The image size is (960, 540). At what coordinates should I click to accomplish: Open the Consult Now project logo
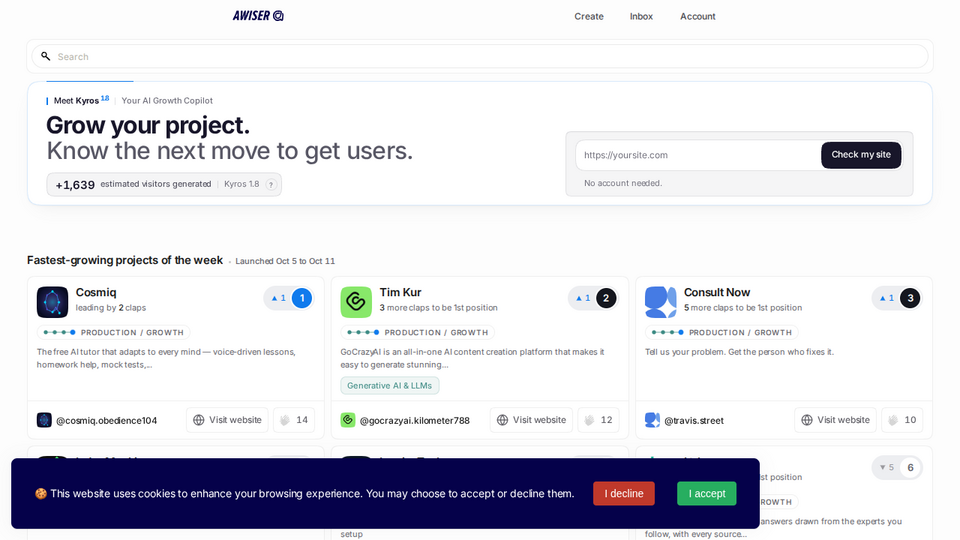660,302
